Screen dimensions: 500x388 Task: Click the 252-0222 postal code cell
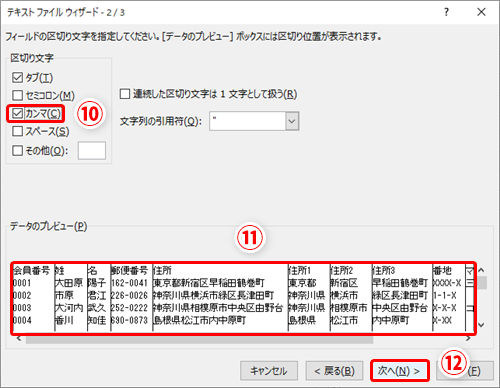129,308
